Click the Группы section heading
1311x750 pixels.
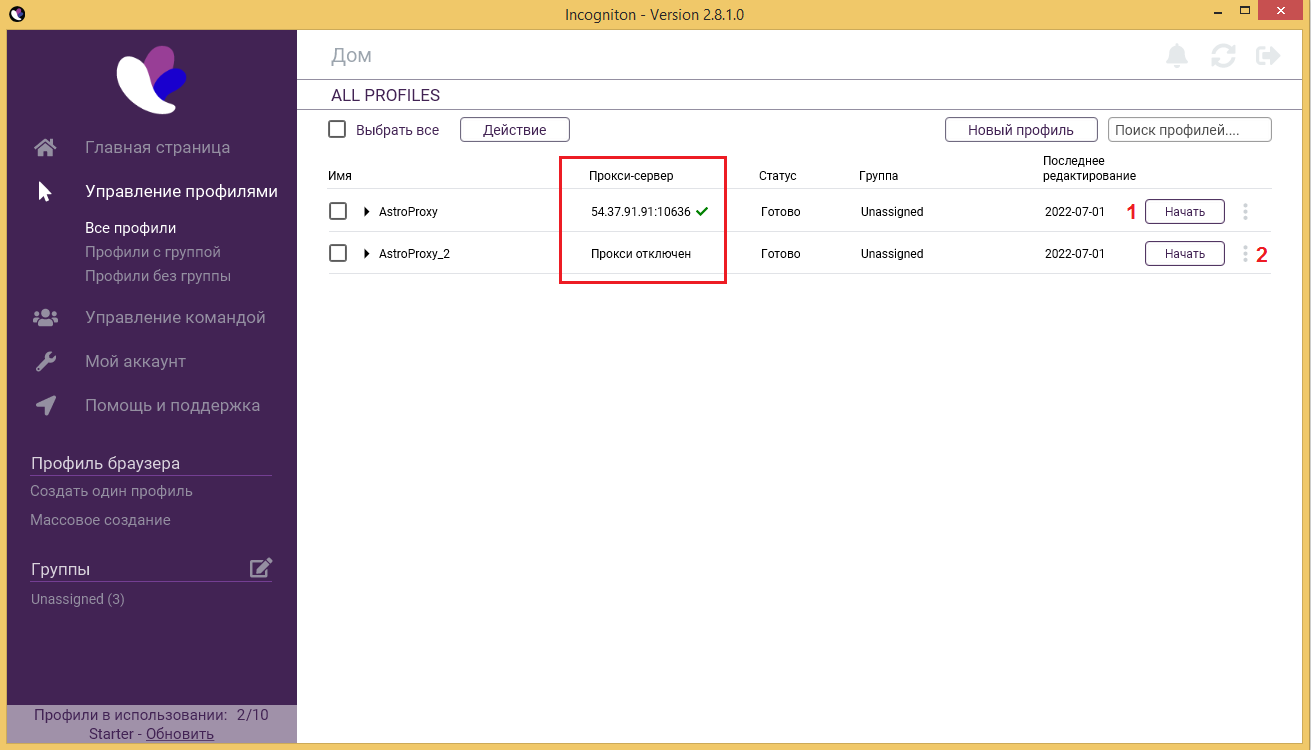tap(61, 569)
